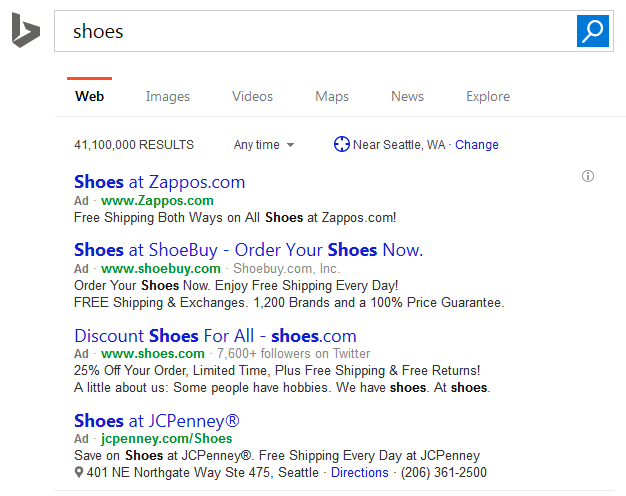Open the Explore tab

(x=488, y=96)
